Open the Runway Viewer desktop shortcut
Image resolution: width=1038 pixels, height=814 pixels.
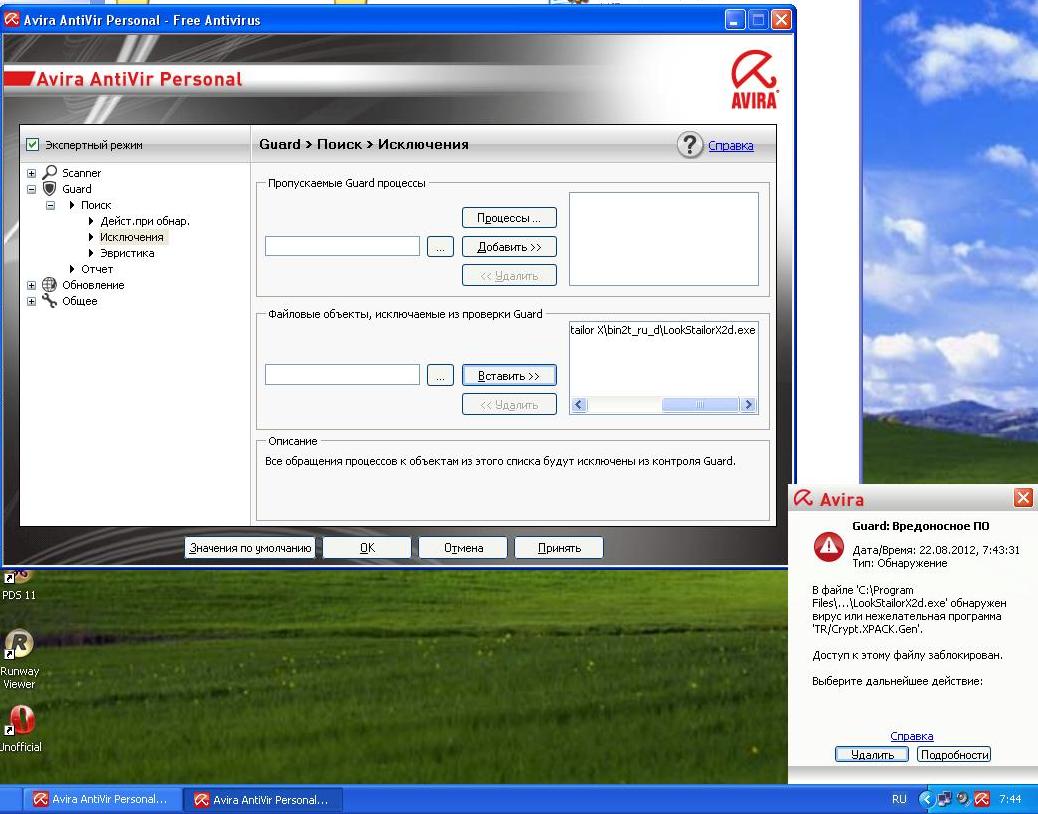(19, 658)
